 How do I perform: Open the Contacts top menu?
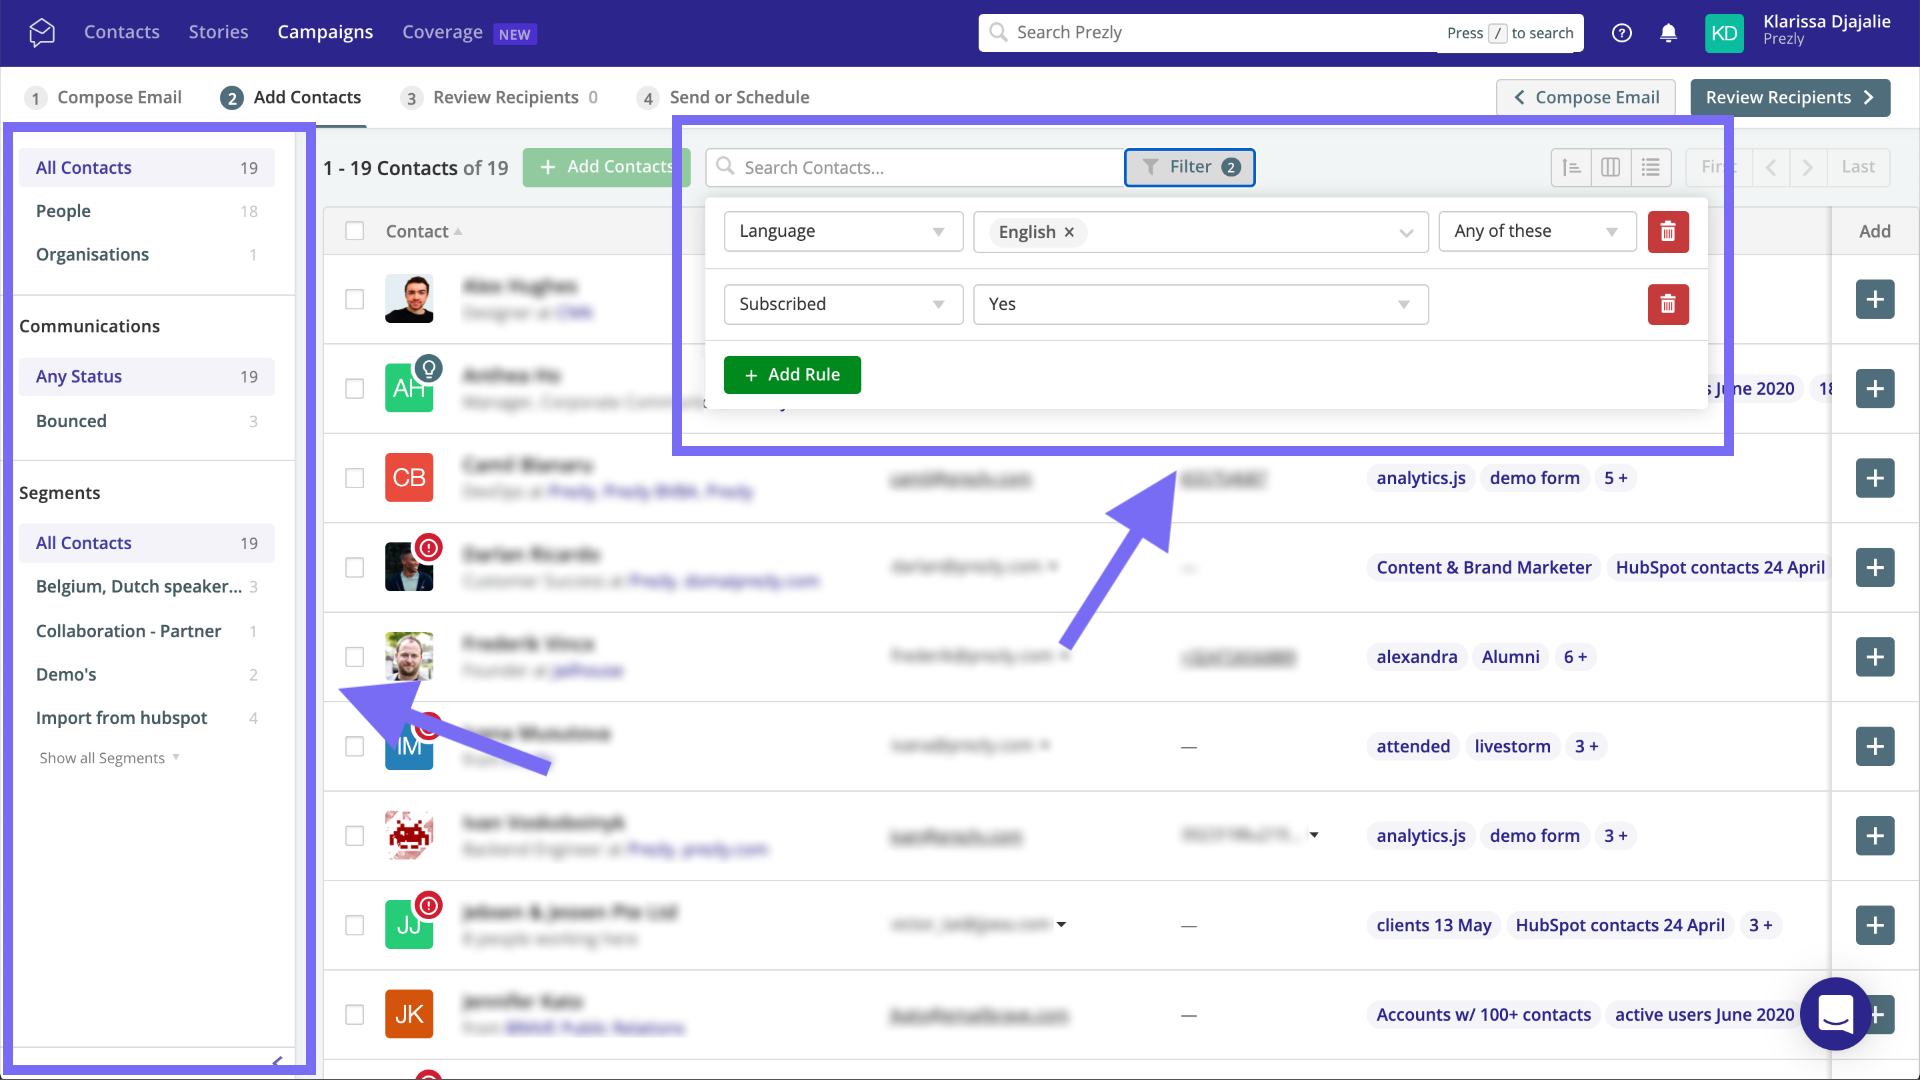pyautogui.click(x=121, y=32)
